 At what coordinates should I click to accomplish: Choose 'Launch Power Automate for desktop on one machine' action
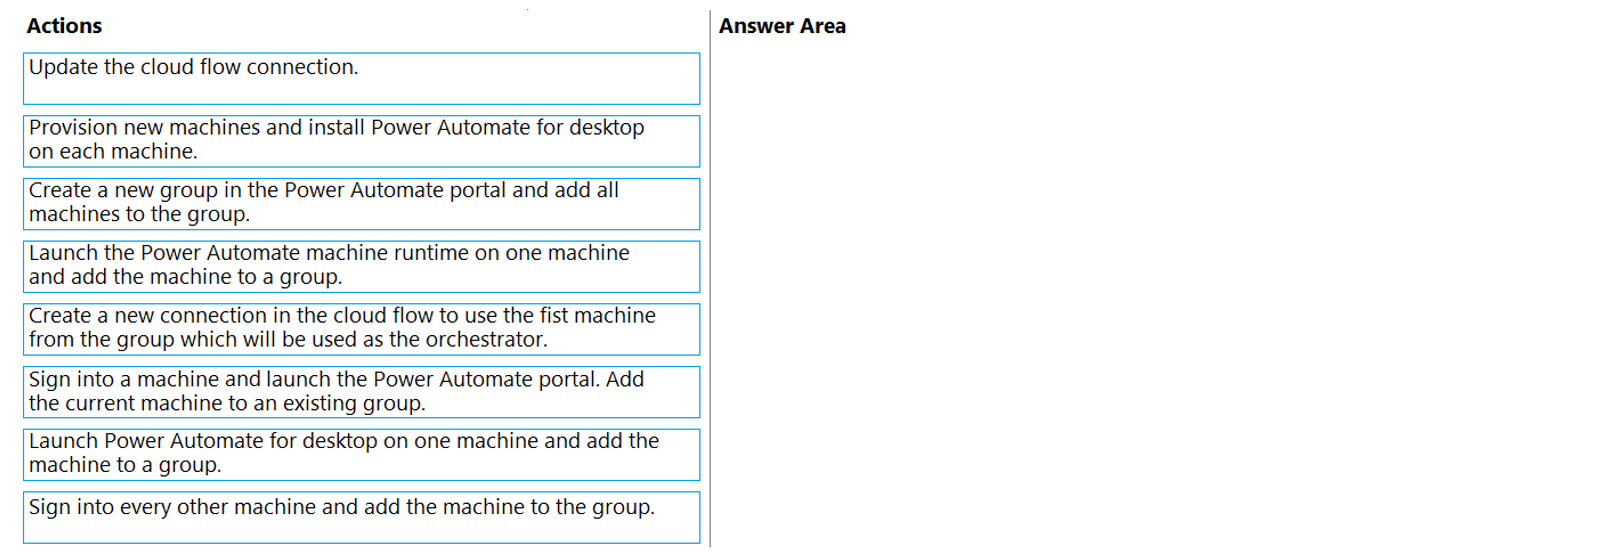(x=361, y=455)
